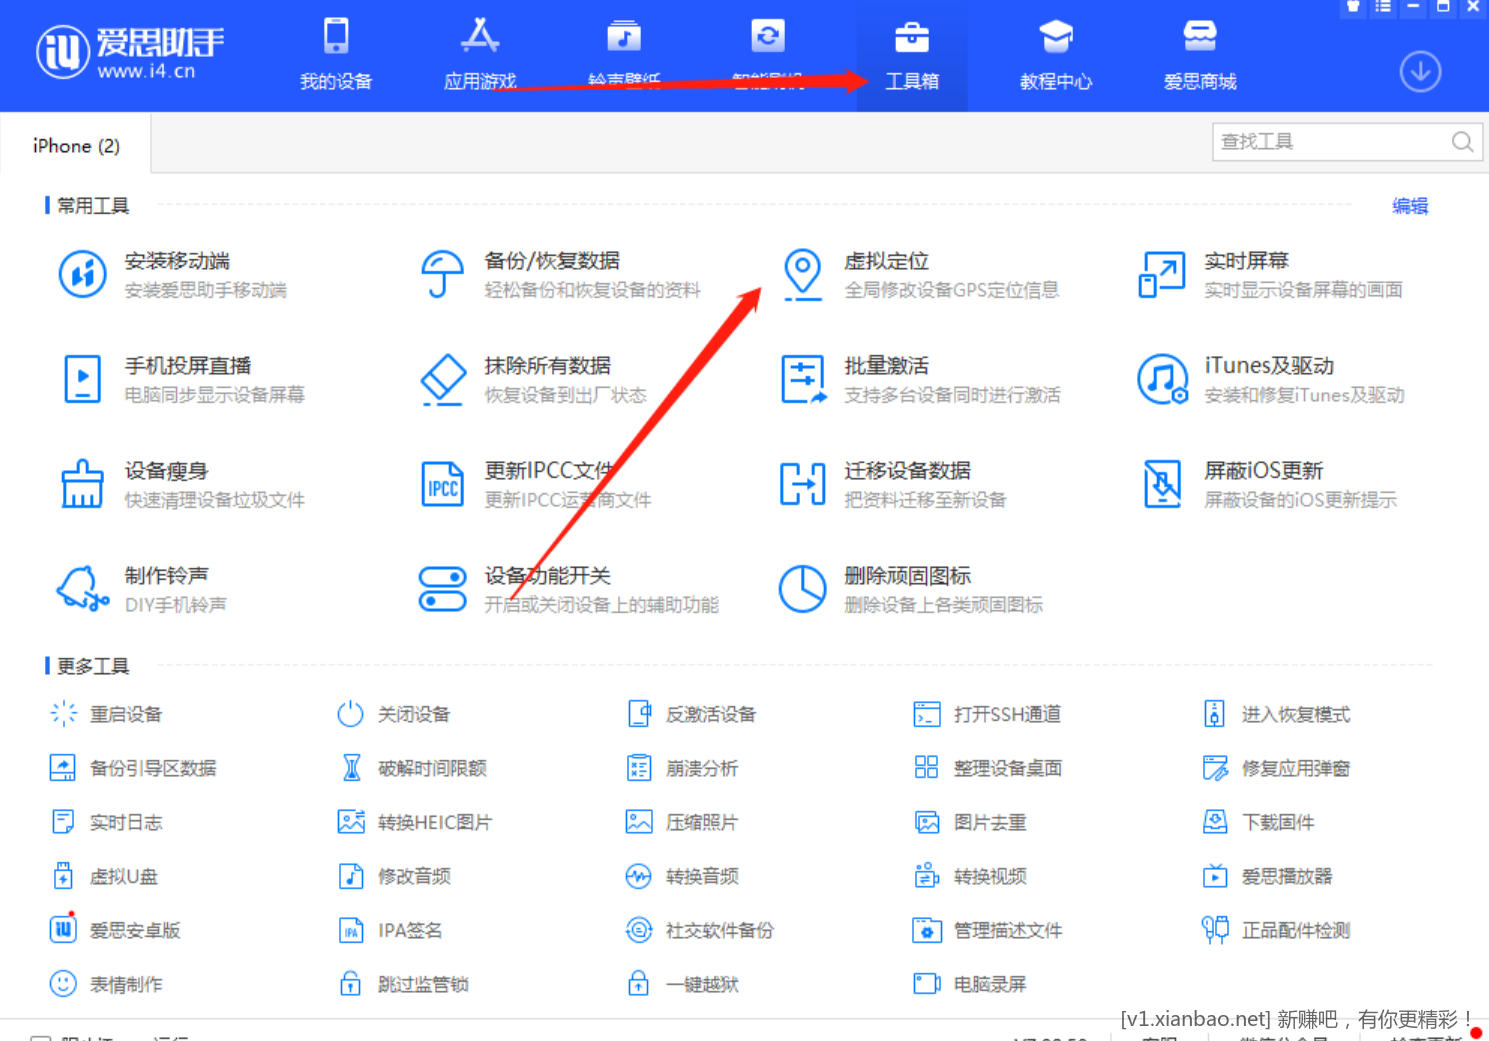
Task: Open 应用游戏 section
Action: click(x=480, y=54)
